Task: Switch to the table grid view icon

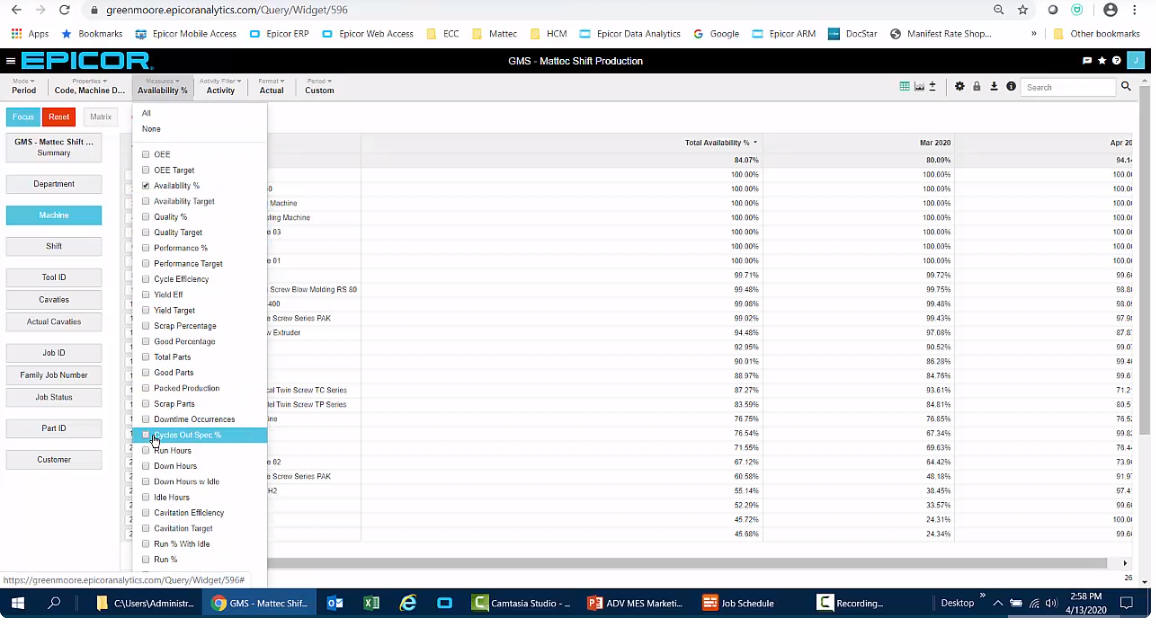Action: [904, 86]
